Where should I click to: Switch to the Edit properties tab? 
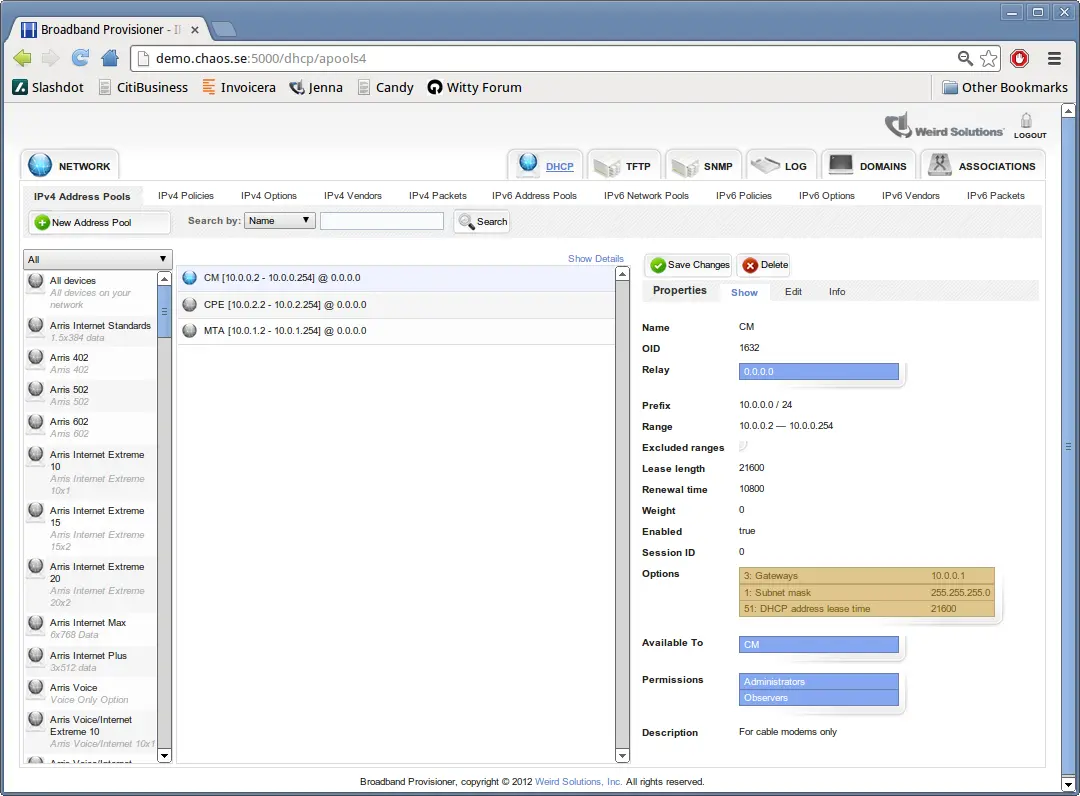tap(793, 292)
